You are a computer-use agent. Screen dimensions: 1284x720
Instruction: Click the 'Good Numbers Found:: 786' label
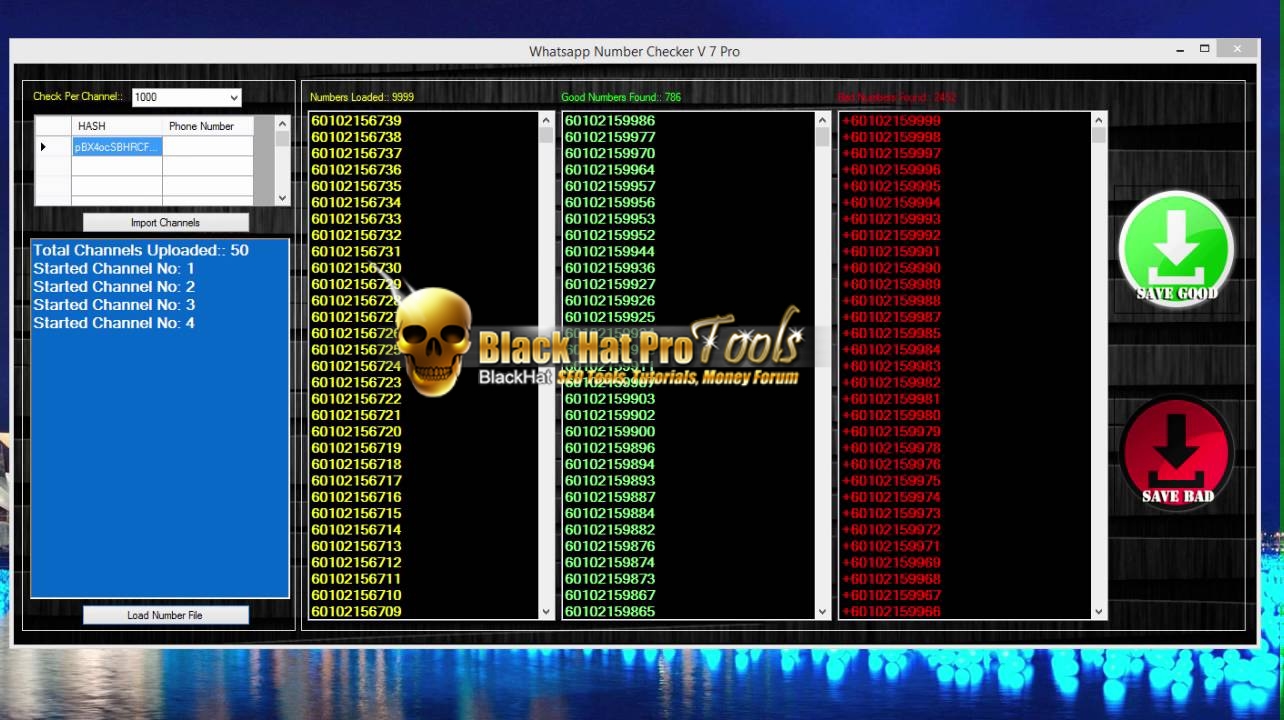pos(621,98)
